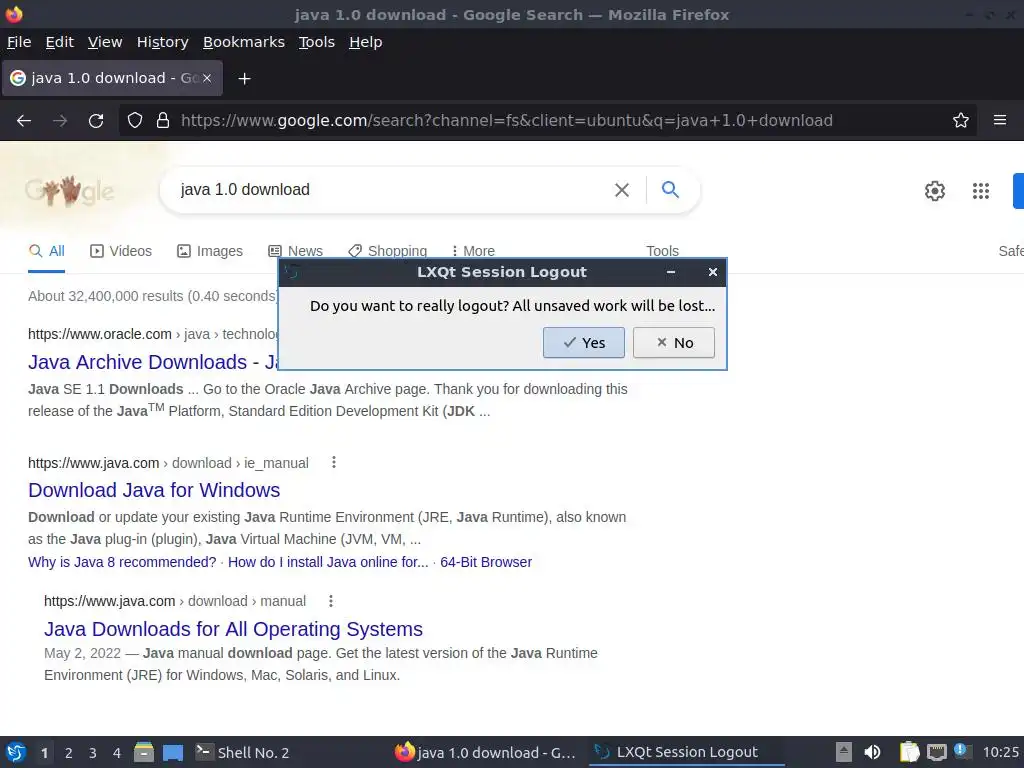Open Google quick settings gear
Image resolution: width=1024 pixels, height=768 pixels.
935,191
